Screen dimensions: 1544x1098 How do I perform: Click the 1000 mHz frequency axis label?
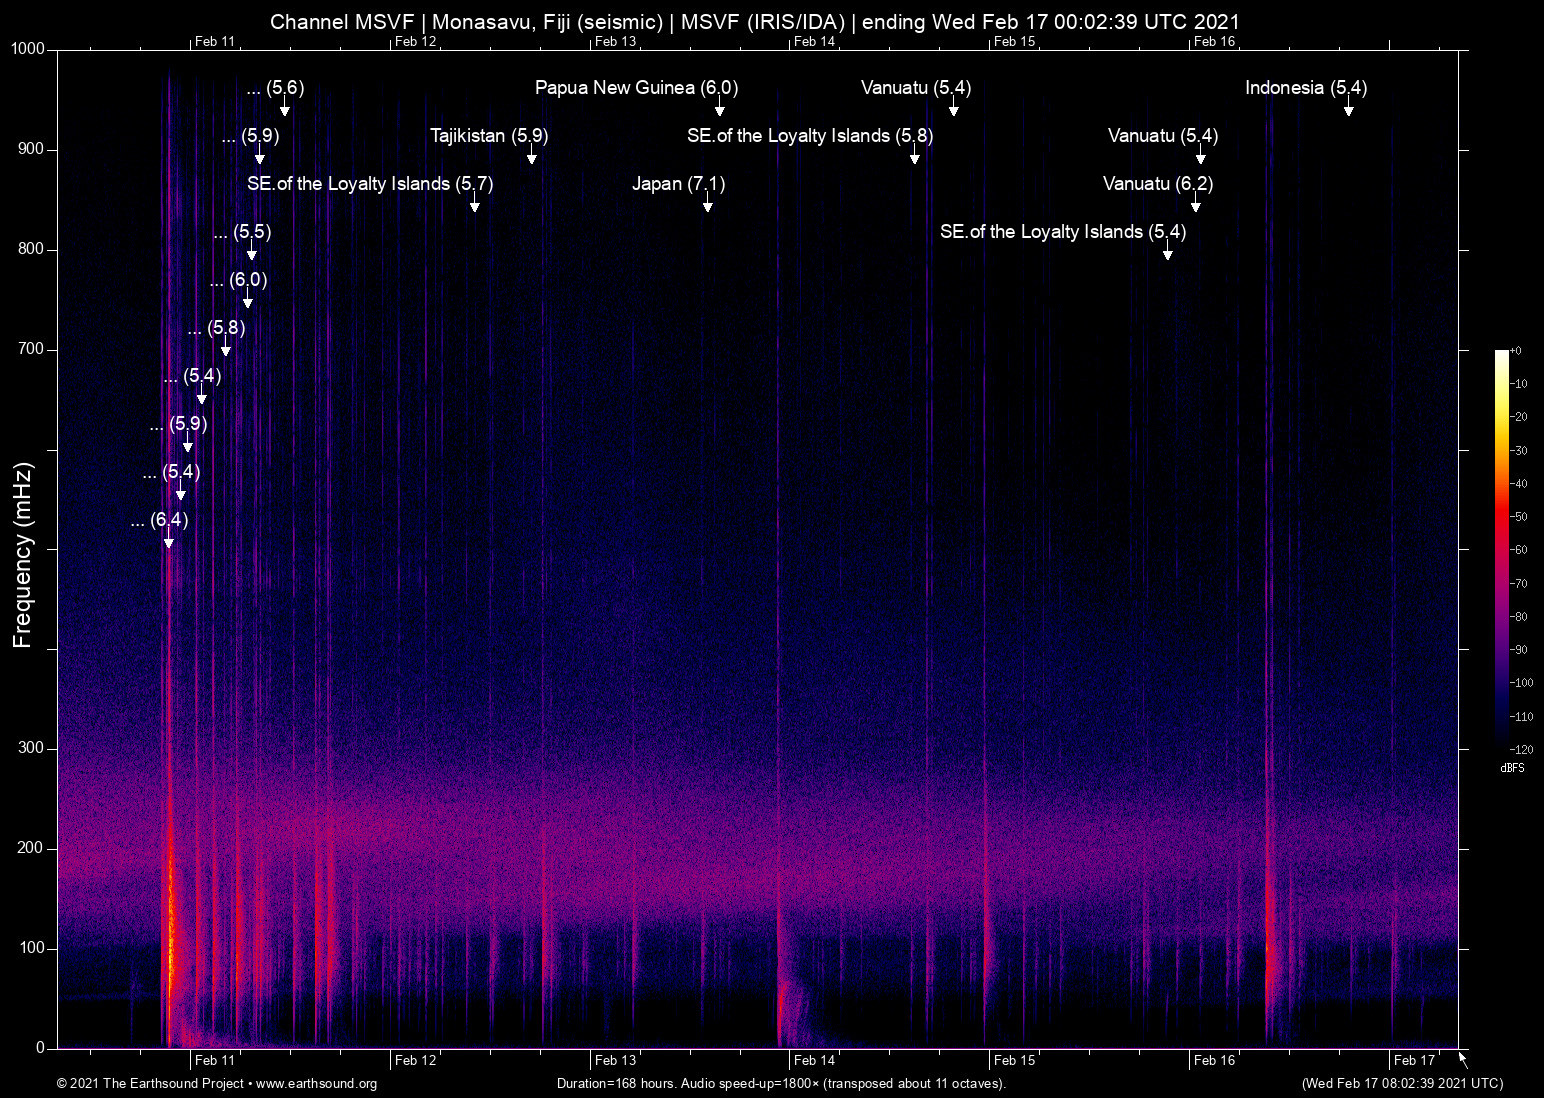tap(27, 49)
